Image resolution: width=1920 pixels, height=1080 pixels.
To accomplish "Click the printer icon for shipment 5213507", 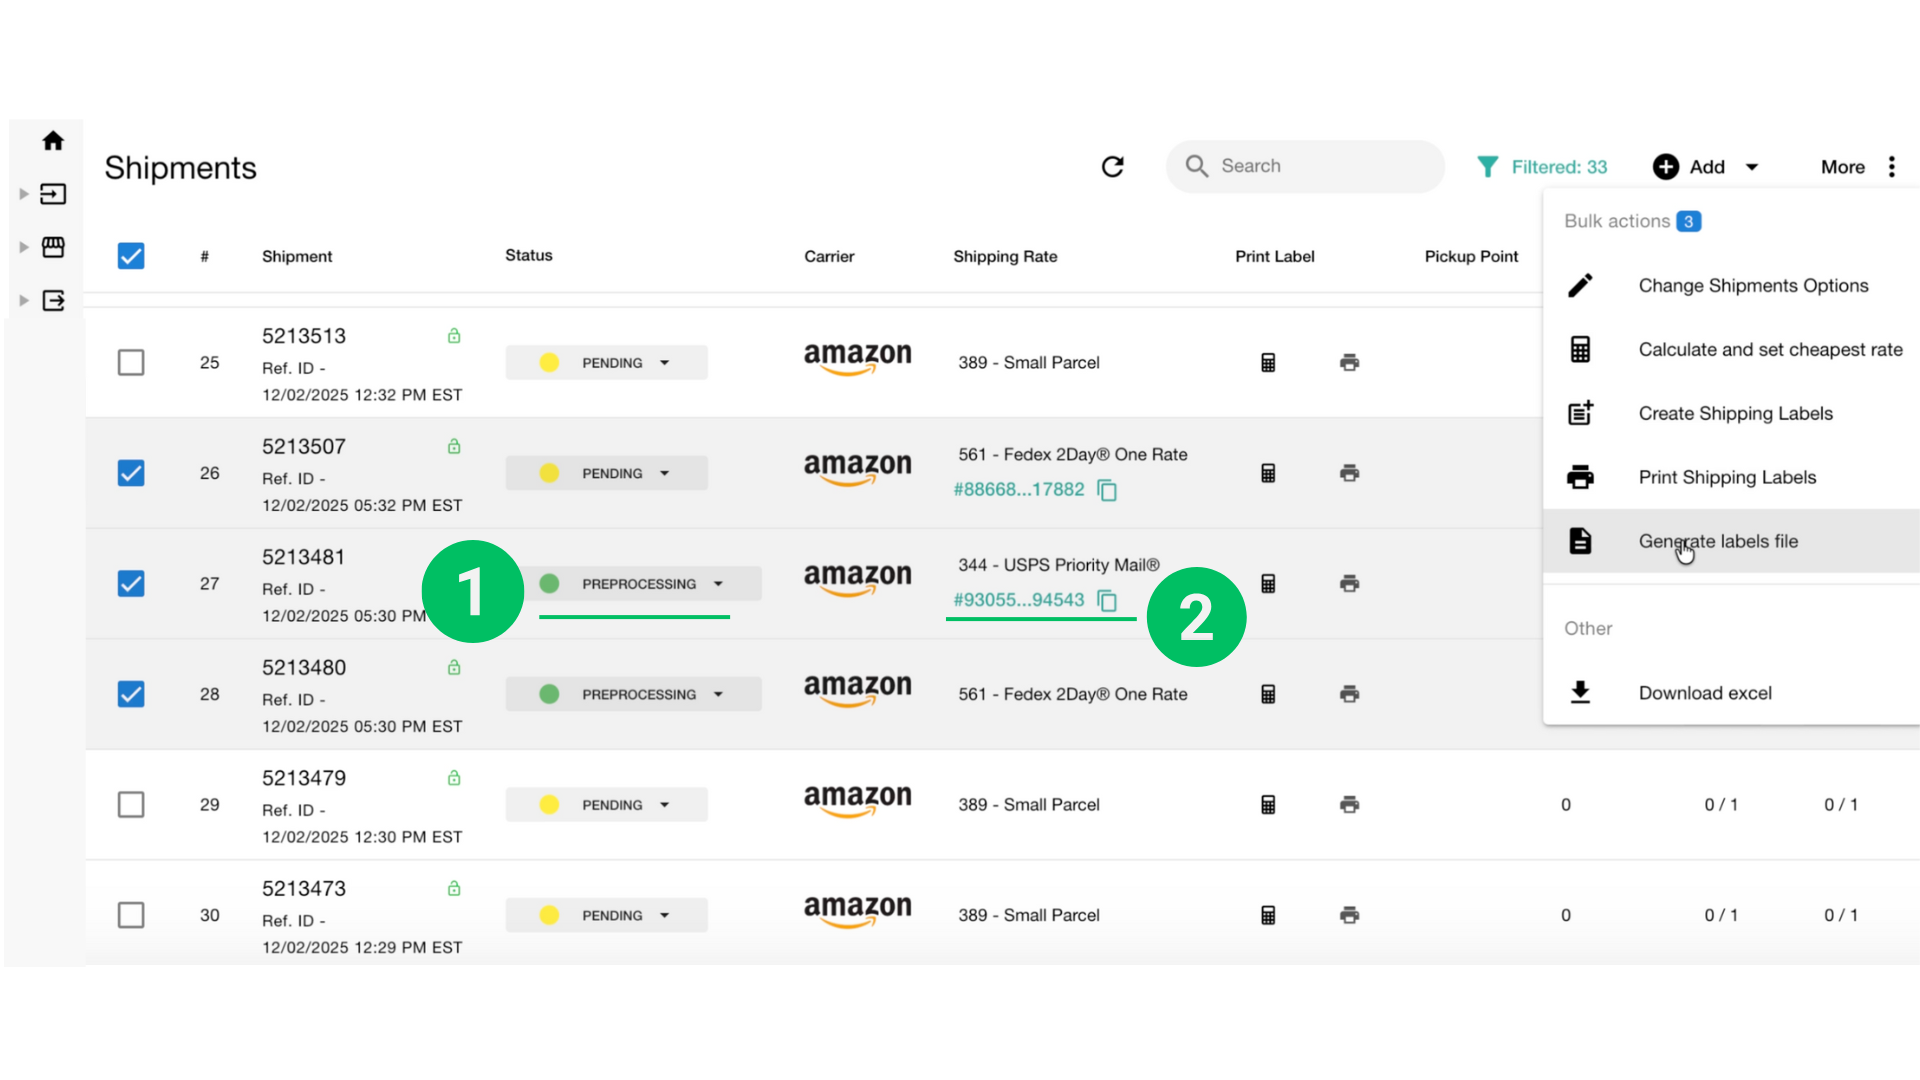I will tap(1350, 472).
